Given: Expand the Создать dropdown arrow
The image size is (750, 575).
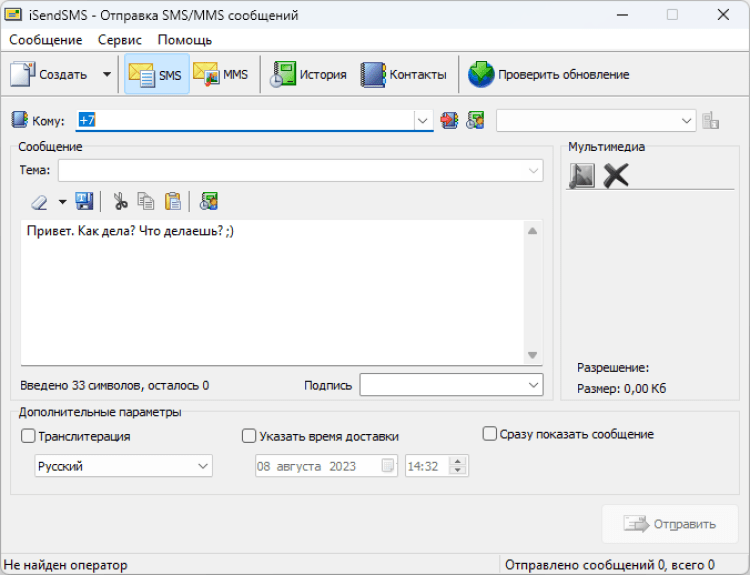Looking at the screenshot, I should (x=107, y=74).
